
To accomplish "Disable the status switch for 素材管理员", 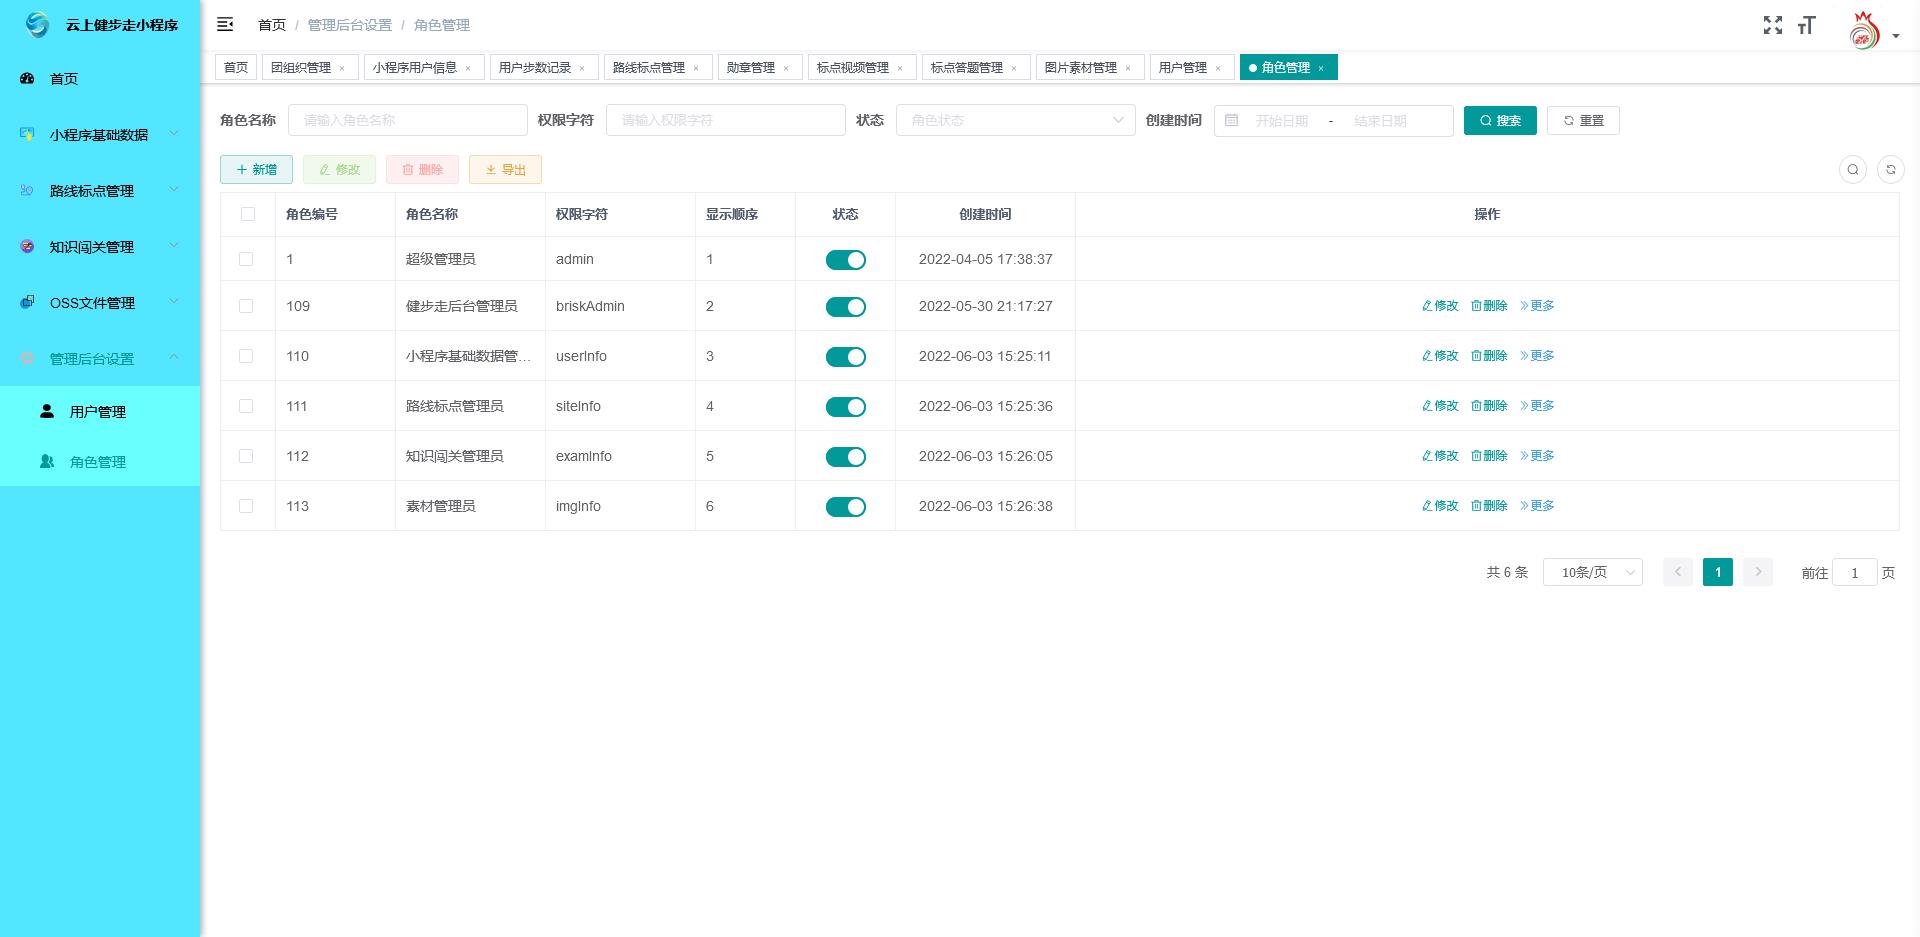I will click(845, 507).
